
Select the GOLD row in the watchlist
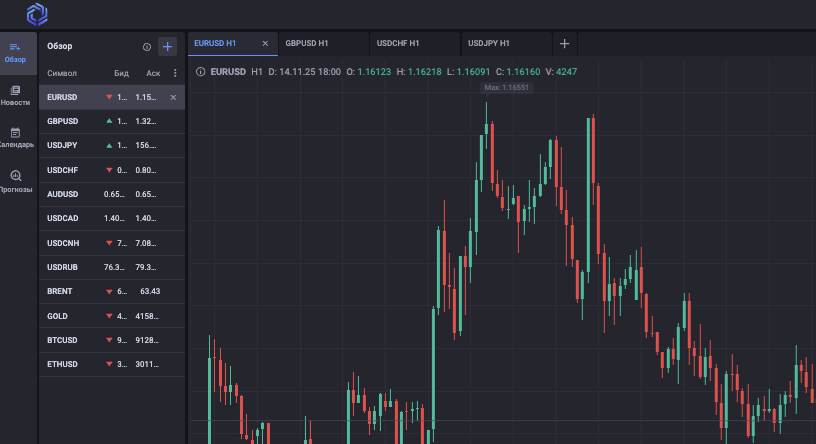pos(112,316)
